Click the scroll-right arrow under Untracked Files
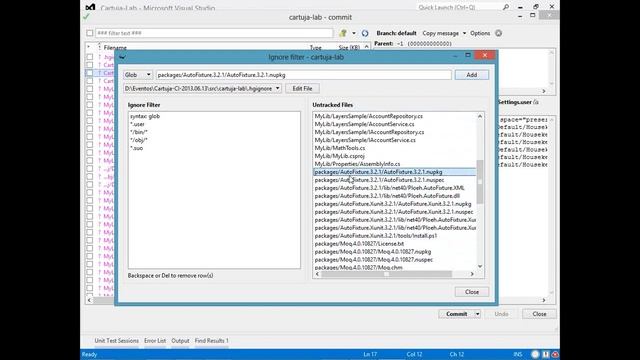This screenshot has width=640, height=360. point(472,274)
